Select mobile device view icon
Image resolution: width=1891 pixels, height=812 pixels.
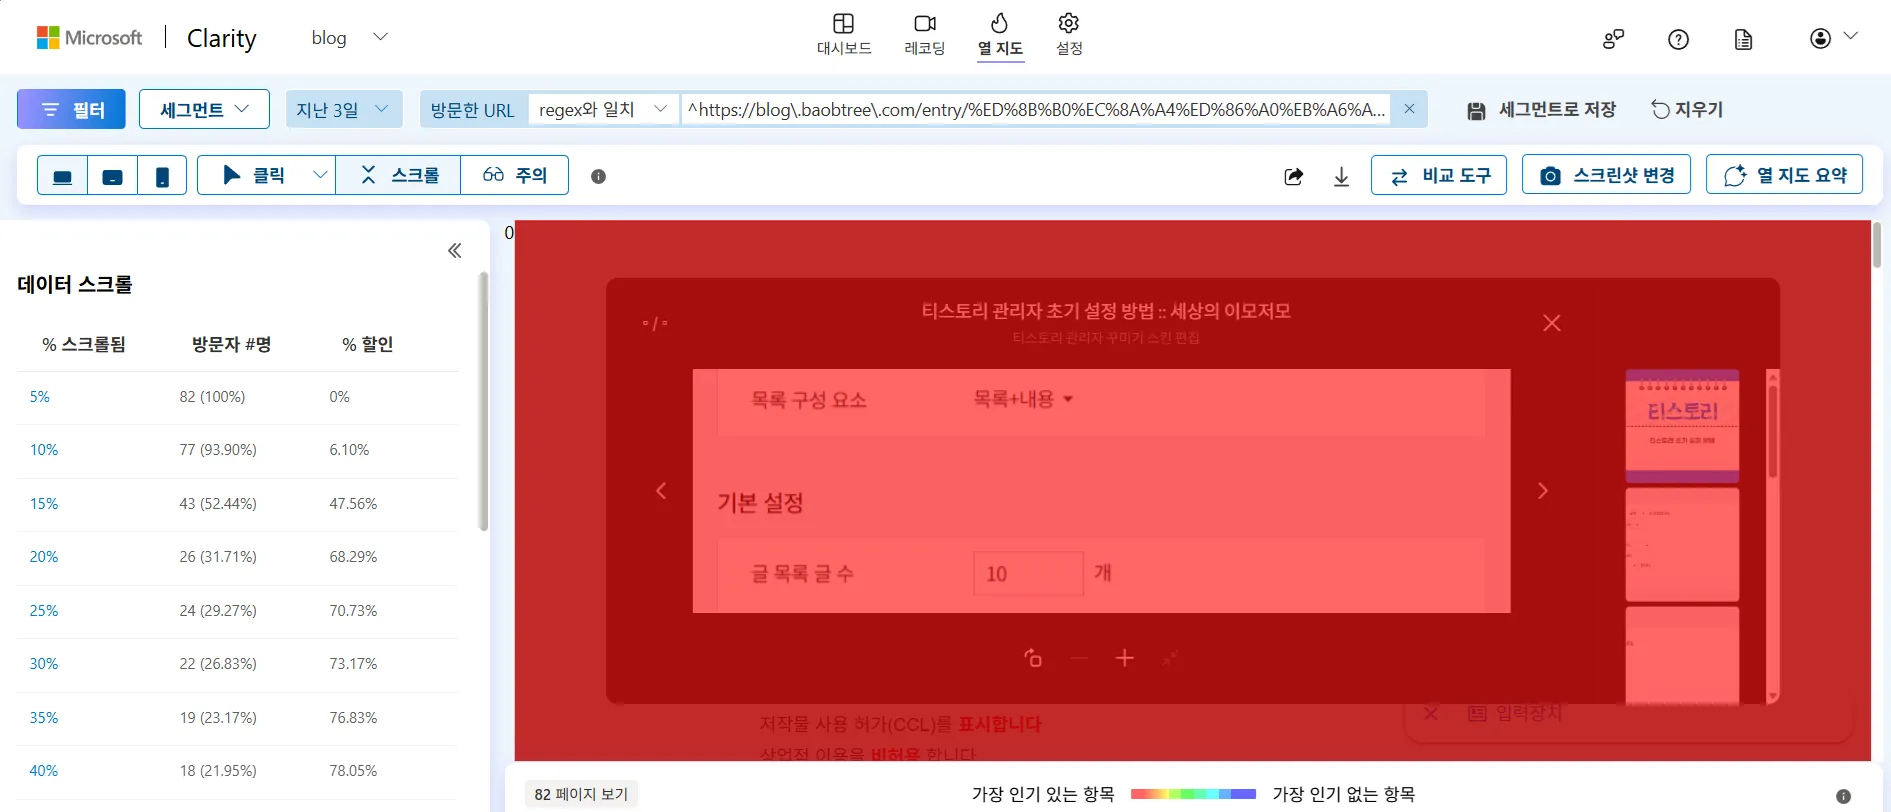pos(162,175)
